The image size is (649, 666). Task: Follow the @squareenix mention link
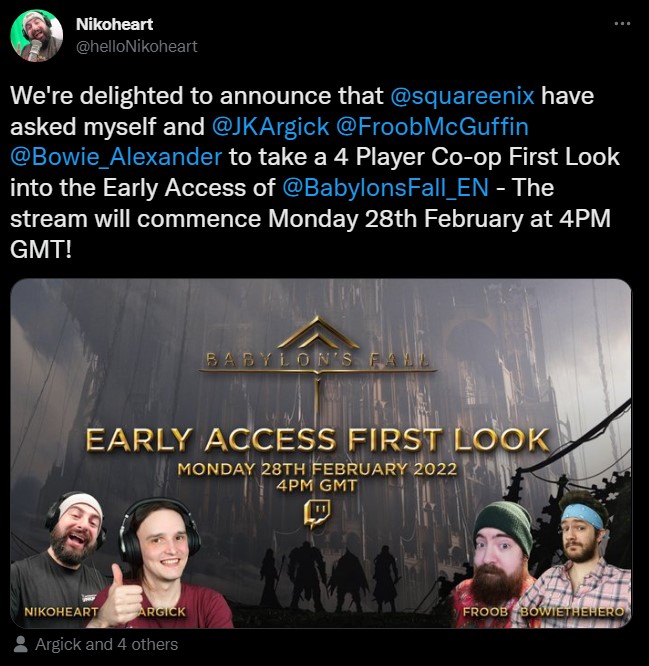(462, 95)
